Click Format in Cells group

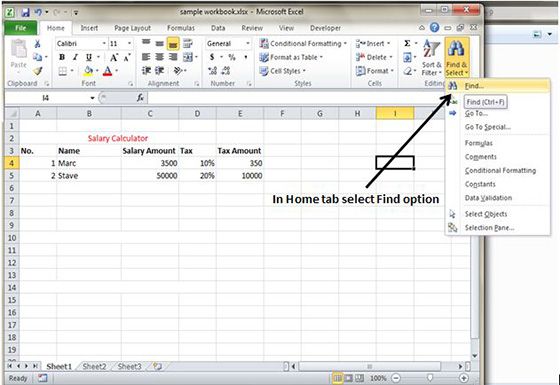pyautogui.click(x=375, y=71)
